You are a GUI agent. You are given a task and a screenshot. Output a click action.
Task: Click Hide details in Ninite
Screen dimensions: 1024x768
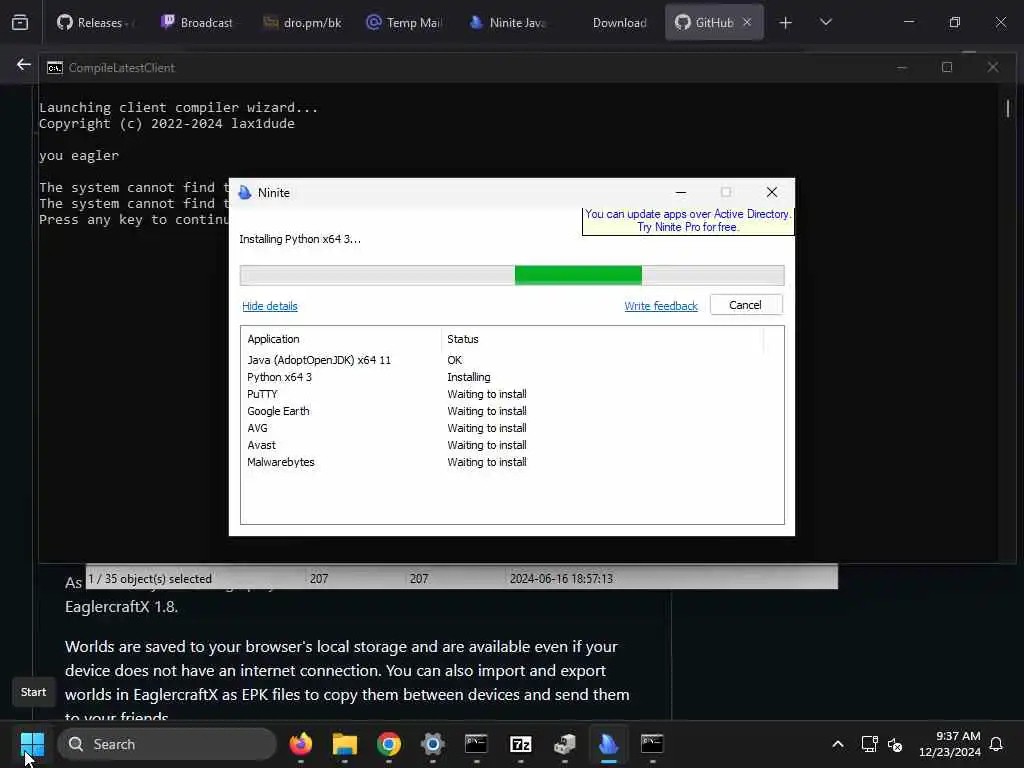click(x=270, y=306)
